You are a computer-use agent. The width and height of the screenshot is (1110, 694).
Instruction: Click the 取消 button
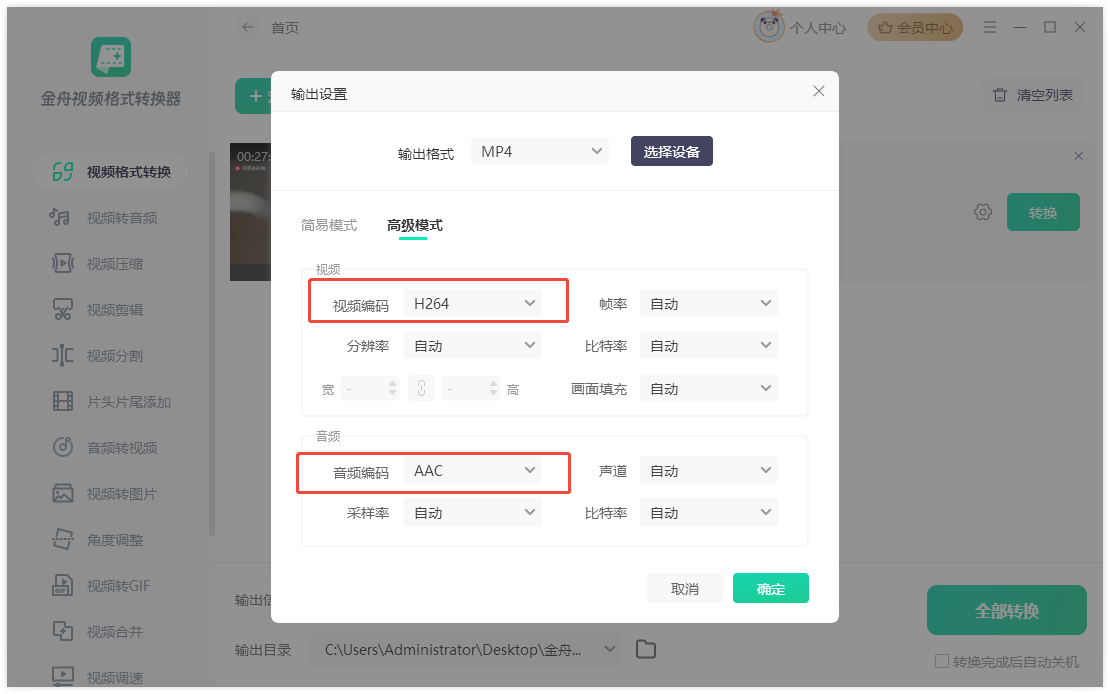click(x=685, y=589)
